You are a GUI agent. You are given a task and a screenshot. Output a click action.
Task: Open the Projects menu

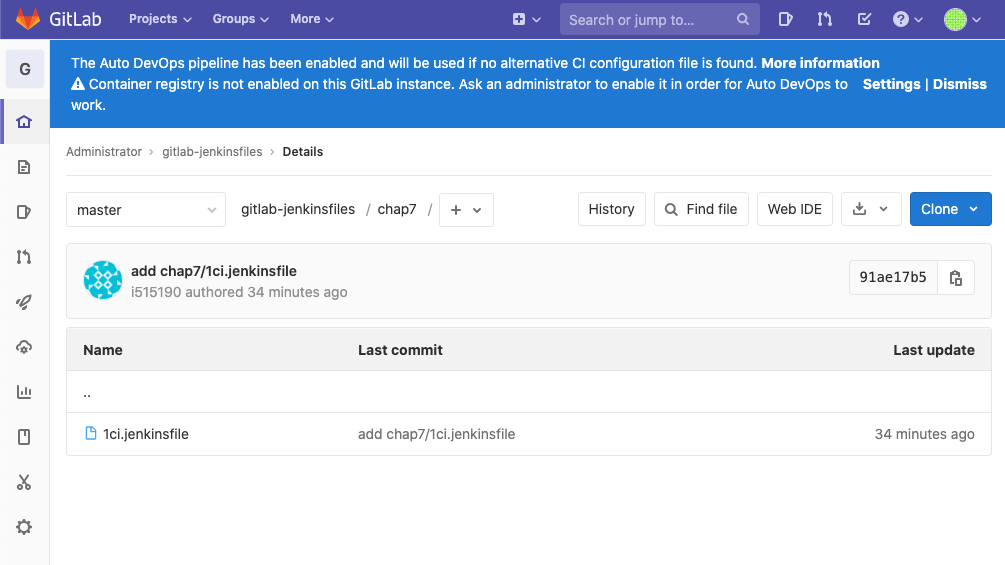click(x=160, y=19)
